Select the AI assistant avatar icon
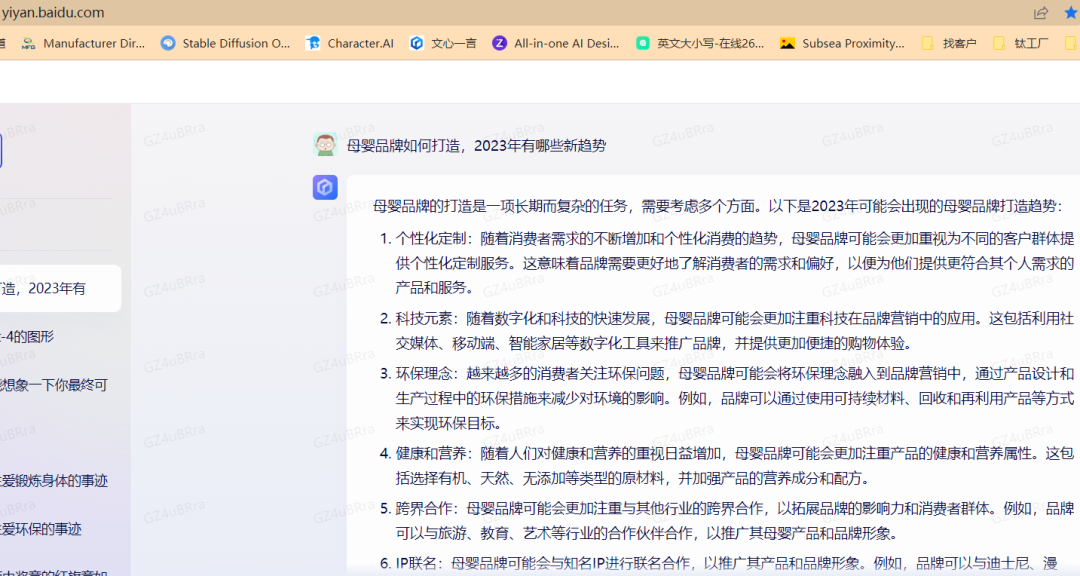This screenshot has width=1080, height=576. (x=325, y=187)
